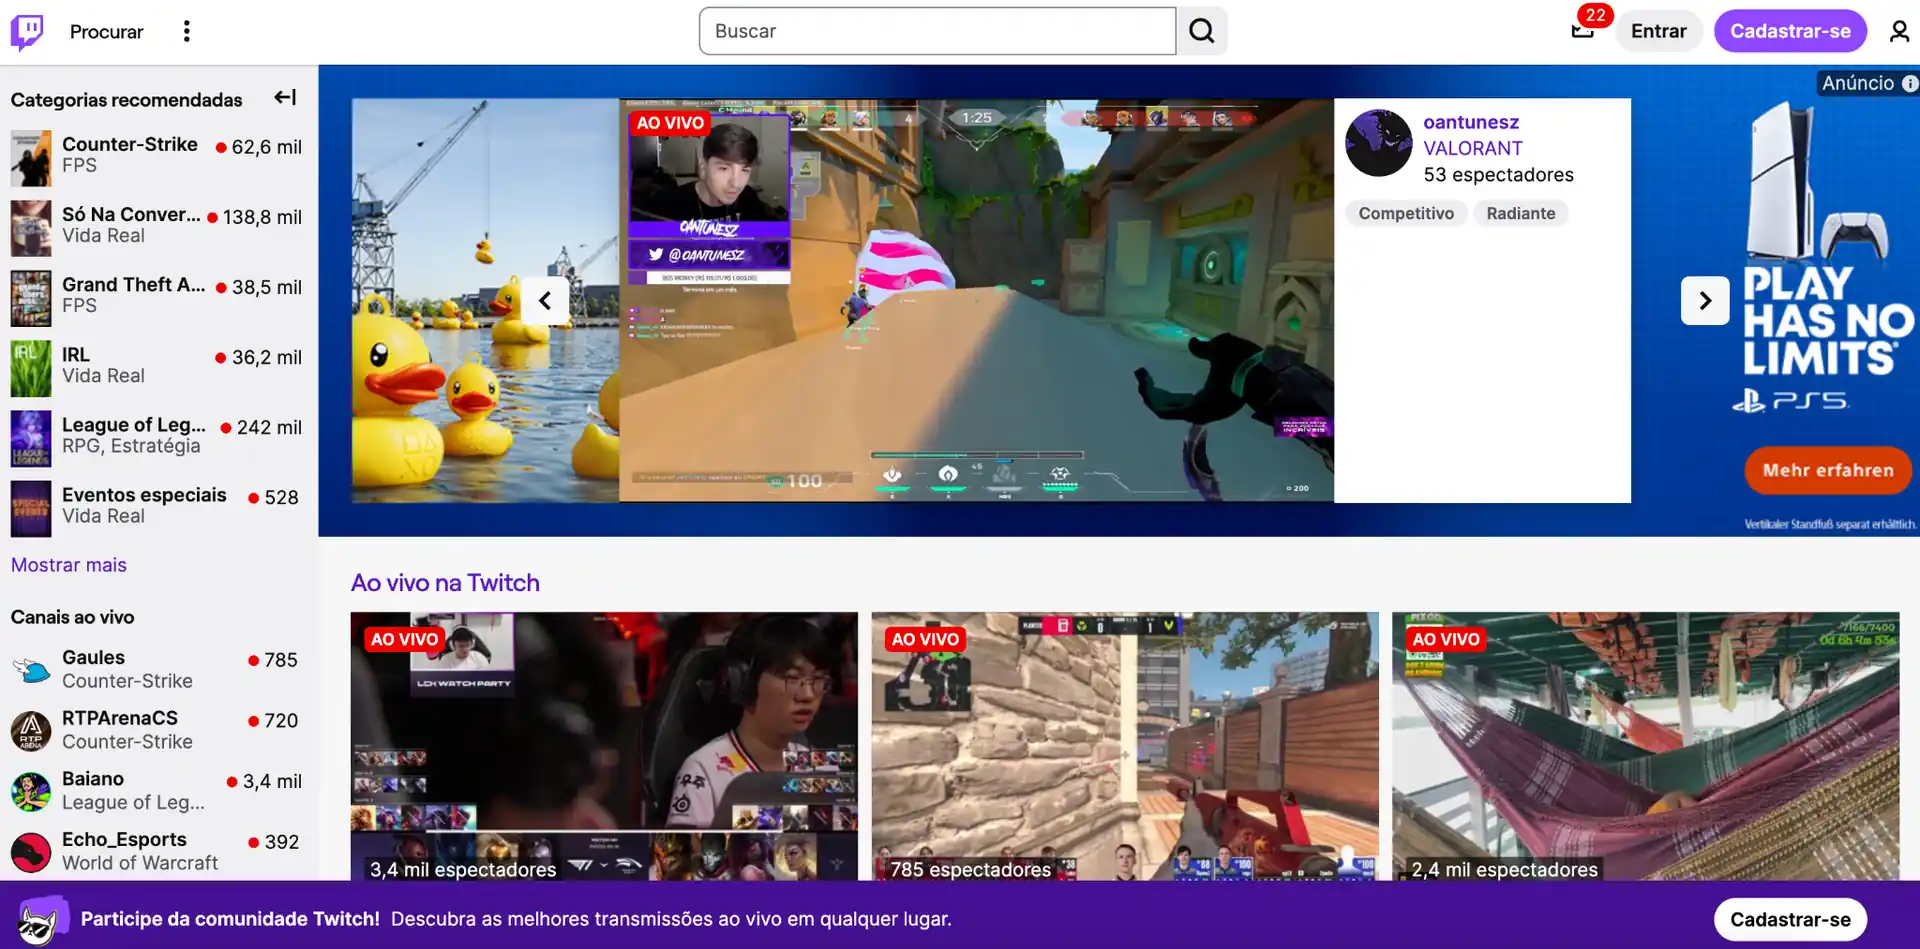Viewport: 1920px width, 949px height.
Task: Open the Eventos especiais category name
Action: pyautogui.click(x=144, y=495)
